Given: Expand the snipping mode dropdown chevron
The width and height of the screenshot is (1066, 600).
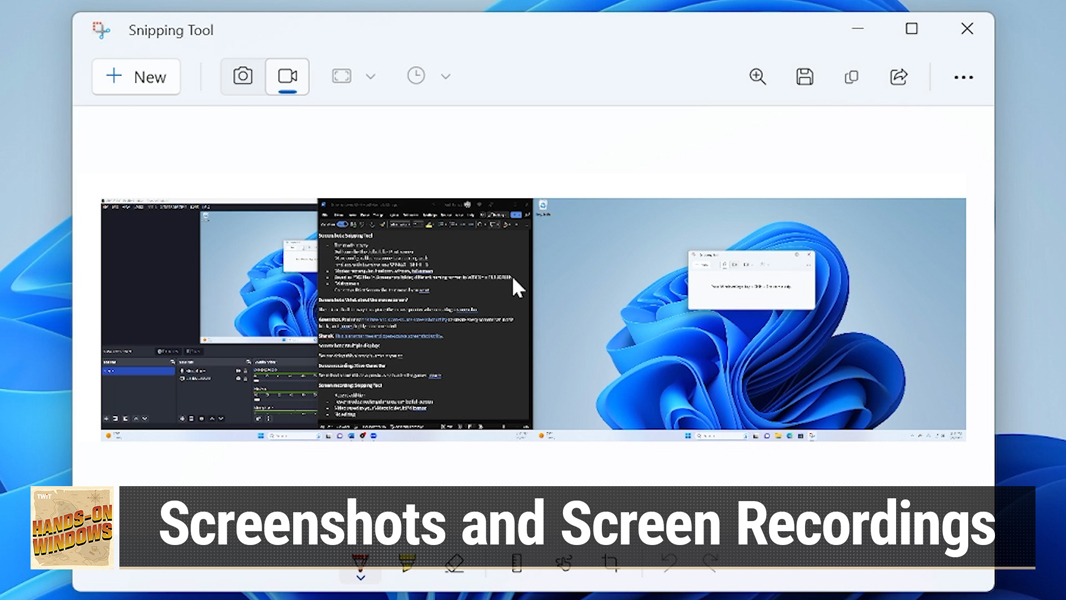Looking at the screenshot, I should click(371, 77).
